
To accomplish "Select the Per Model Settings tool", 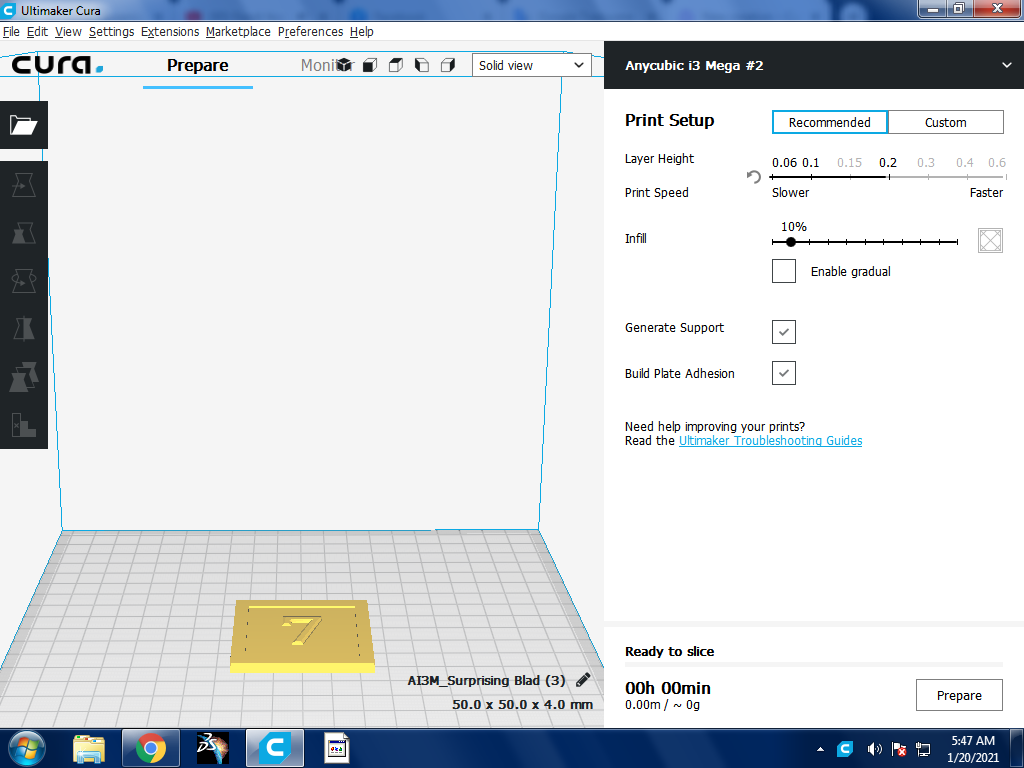I will 24,377.
